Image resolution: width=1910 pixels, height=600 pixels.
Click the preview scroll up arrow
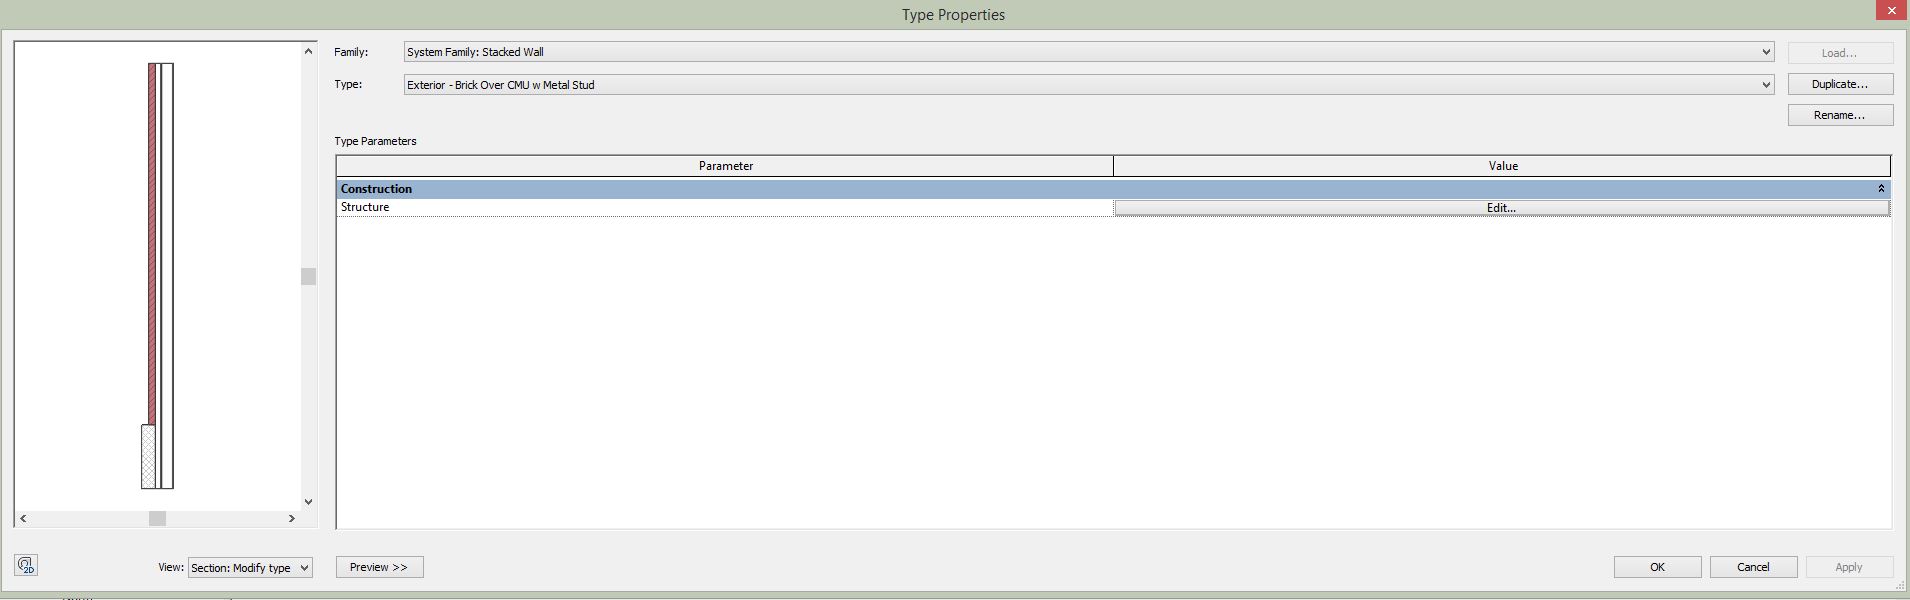coord(308,51)
